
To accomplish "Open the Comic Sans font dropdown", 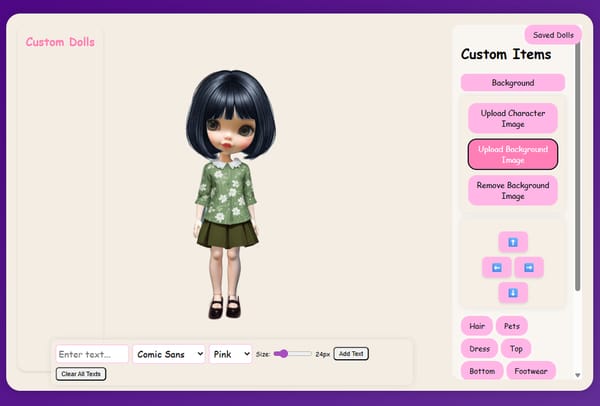I will tap(169, 354).
